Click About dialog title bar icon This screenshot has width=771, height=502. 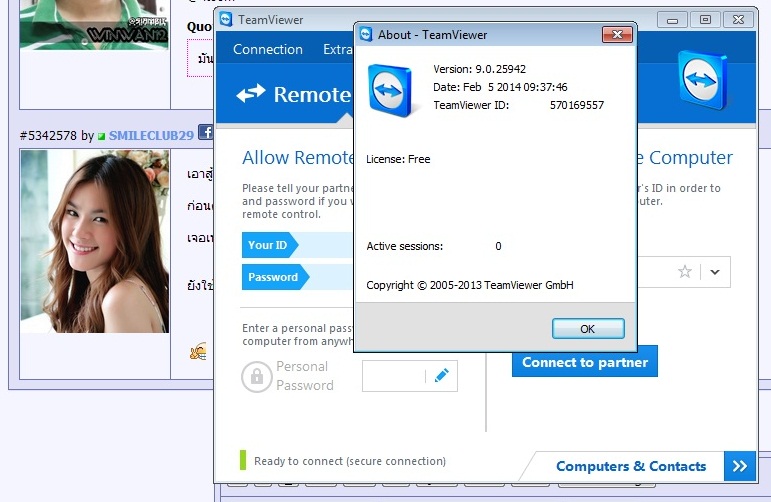pos(366,34)
